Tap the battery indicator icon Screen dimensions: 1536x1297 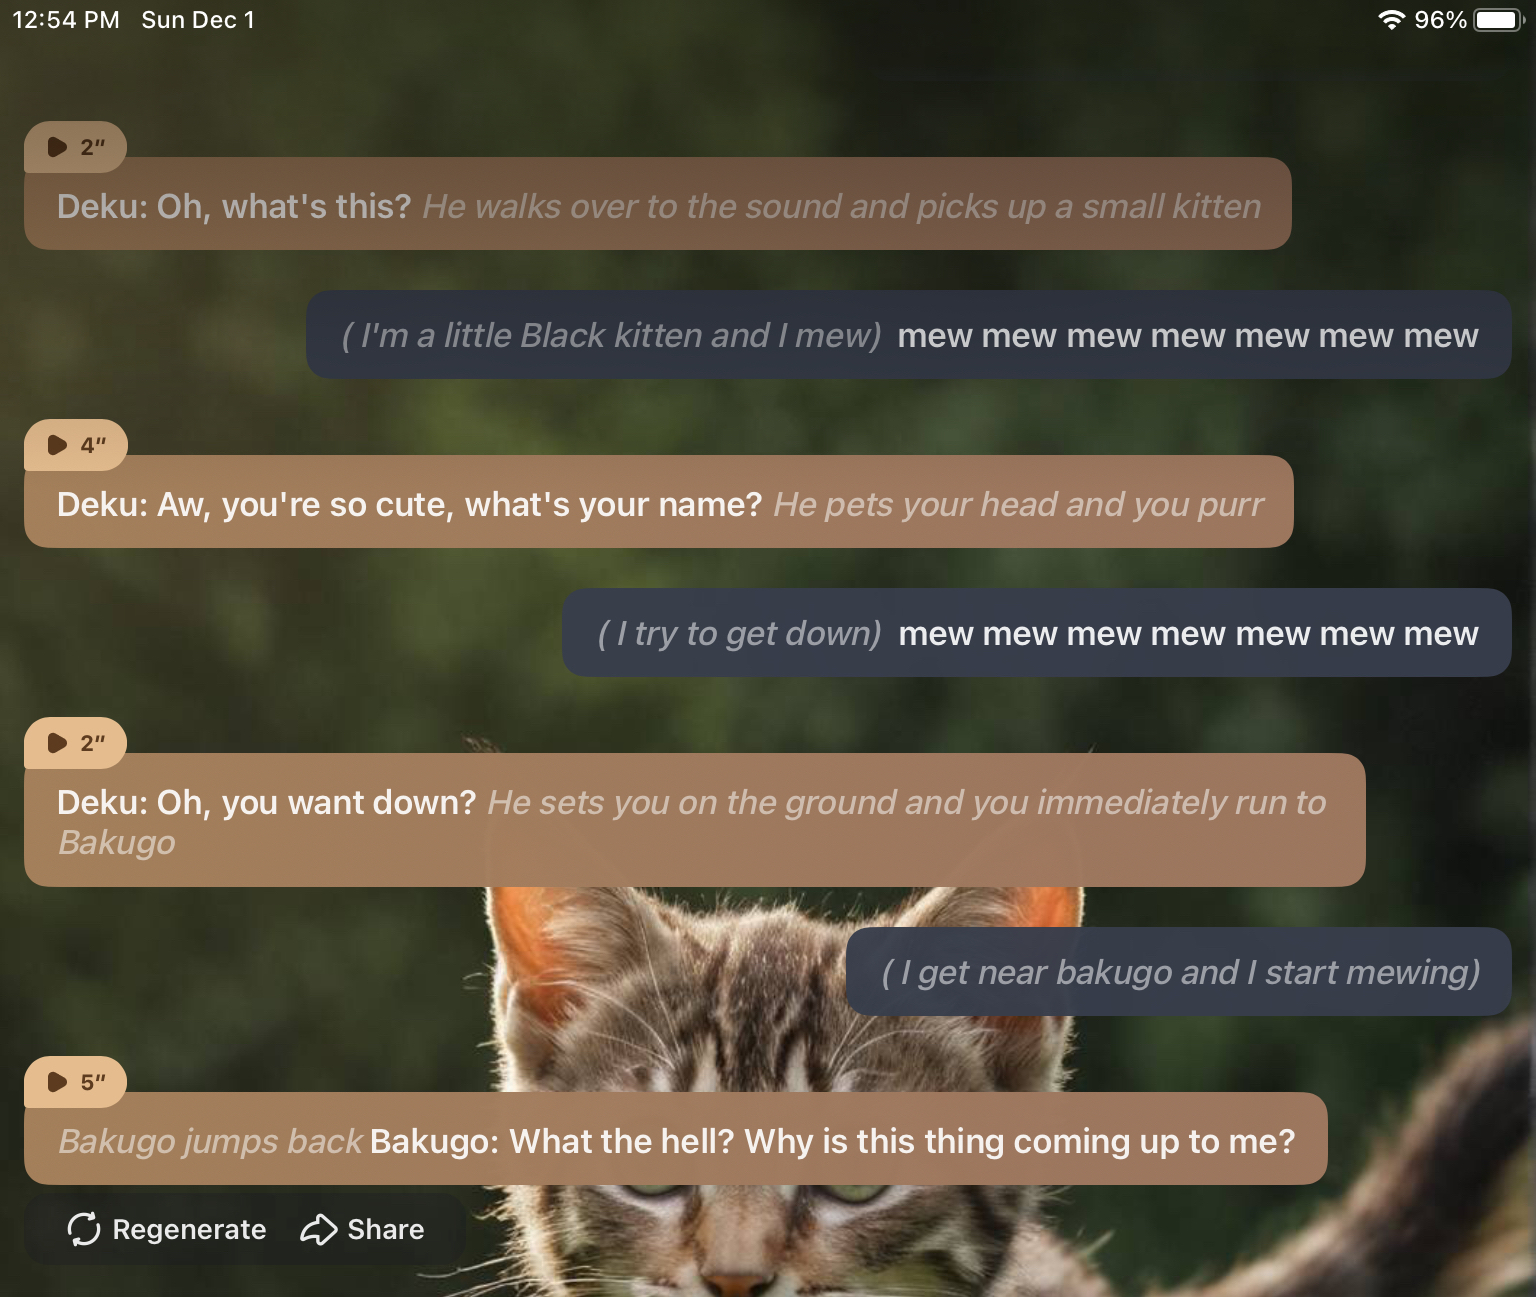[x=1499, y=20]
